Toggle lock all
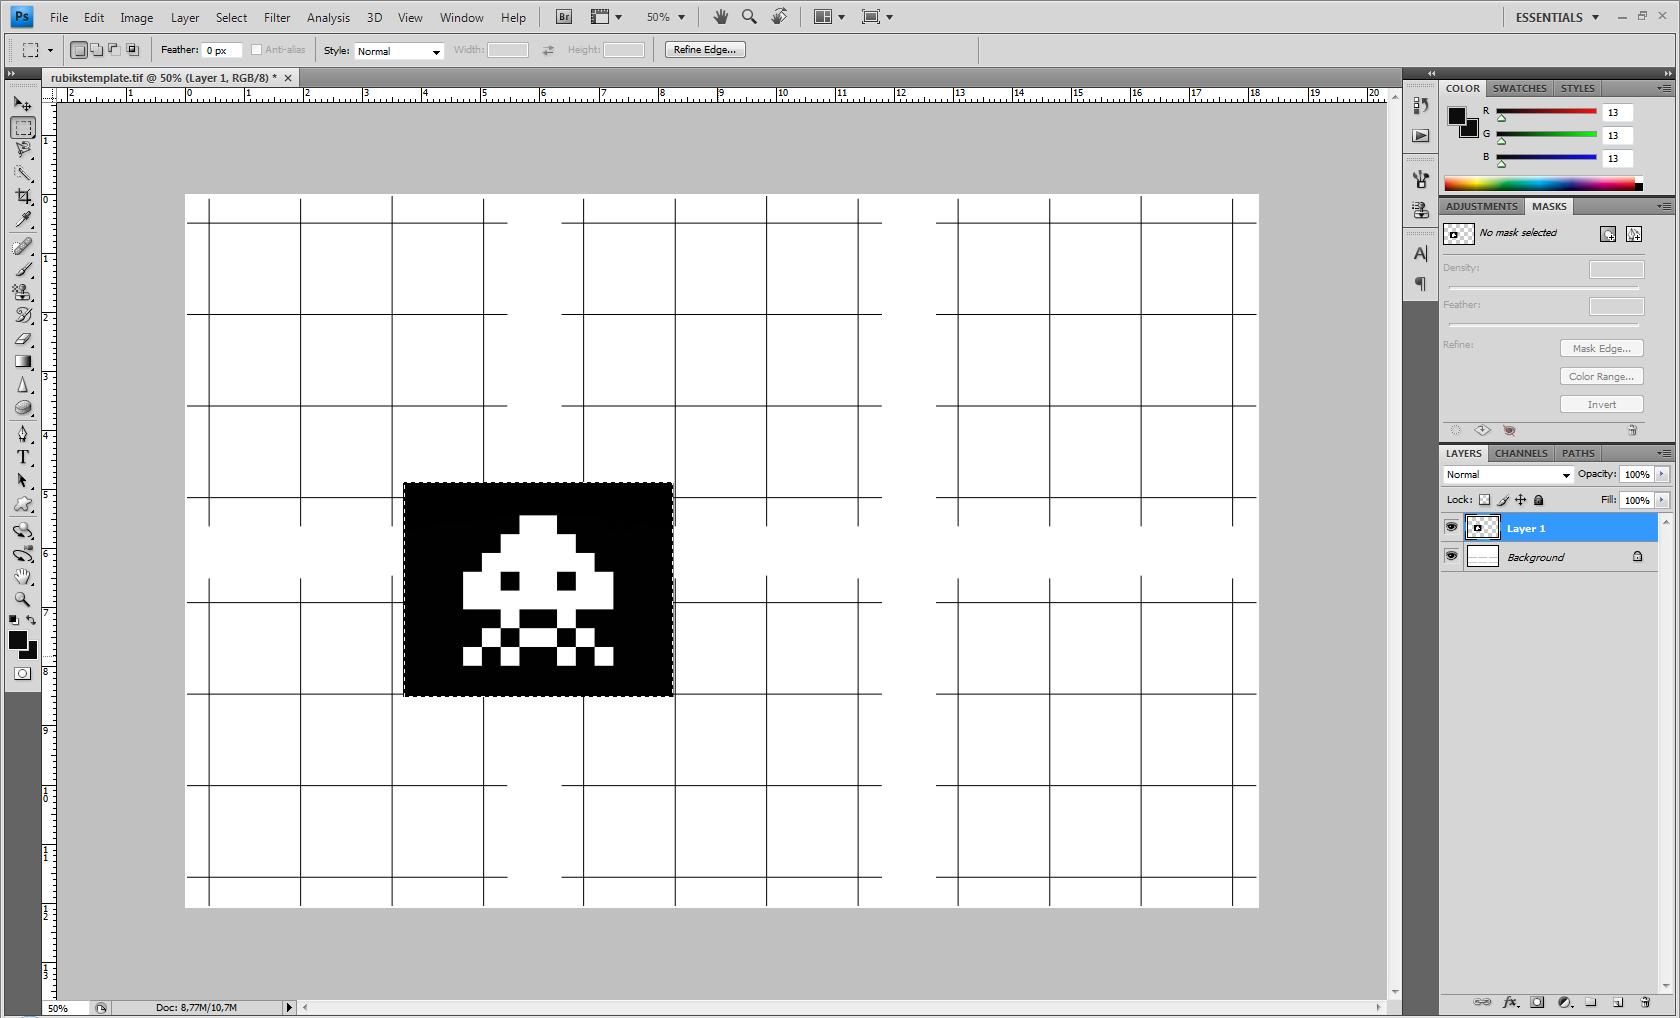1680x1018 pixels. coord(1539,500)
